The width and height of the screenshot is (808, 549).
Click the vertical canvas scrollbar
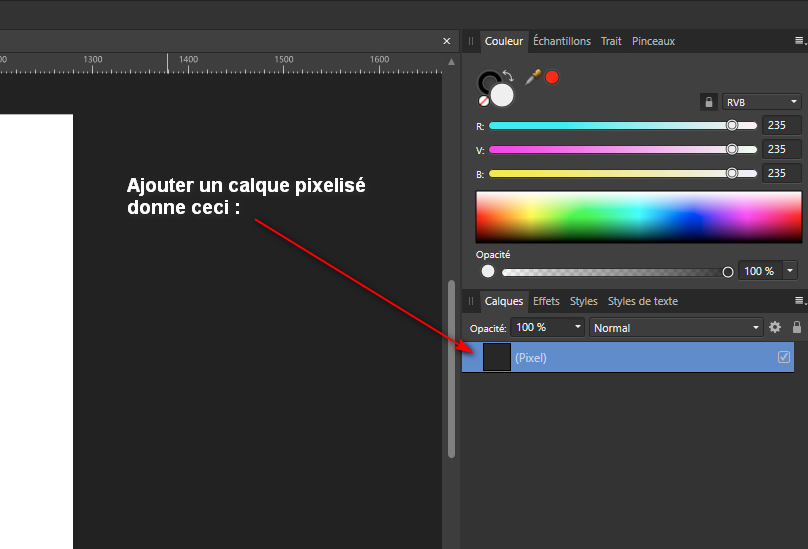pos(451,369)
